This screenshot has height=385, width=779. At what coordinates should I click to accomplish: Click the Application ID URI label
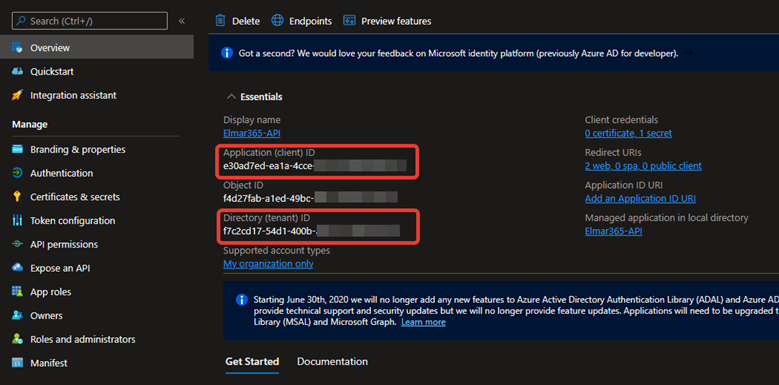(623, 185)
